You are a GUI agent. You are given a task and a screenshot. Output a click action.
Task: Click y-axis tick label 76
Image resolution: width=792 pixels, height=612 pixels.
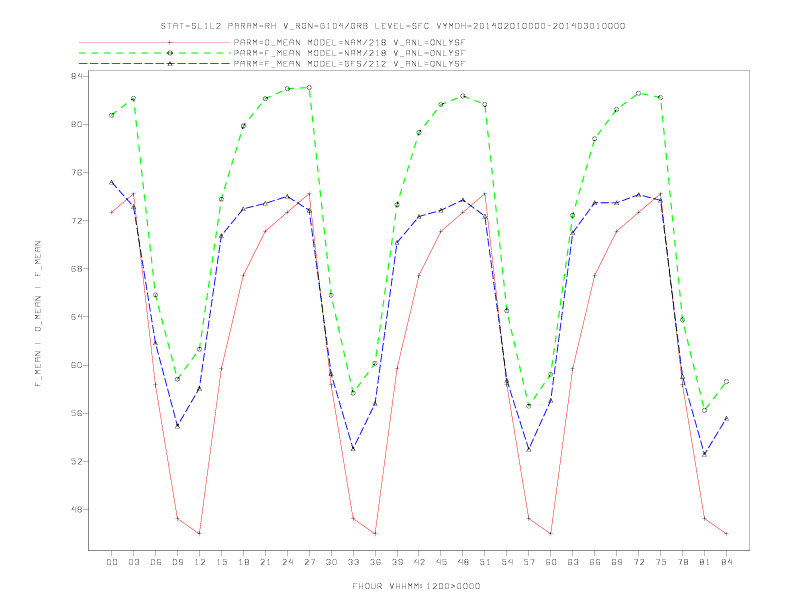[77, 173]
